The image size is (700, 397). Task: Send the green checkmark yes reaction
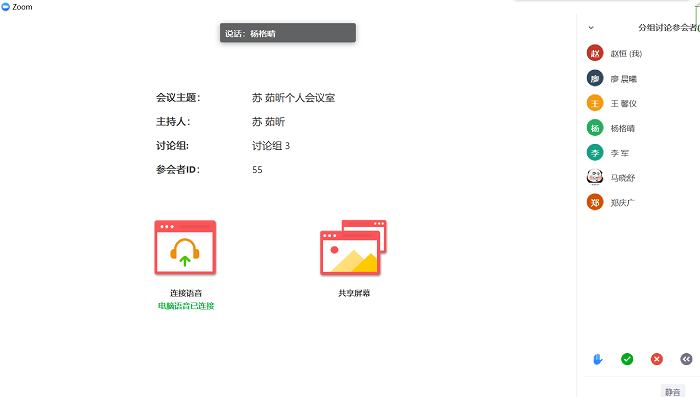tap(627, 359)
